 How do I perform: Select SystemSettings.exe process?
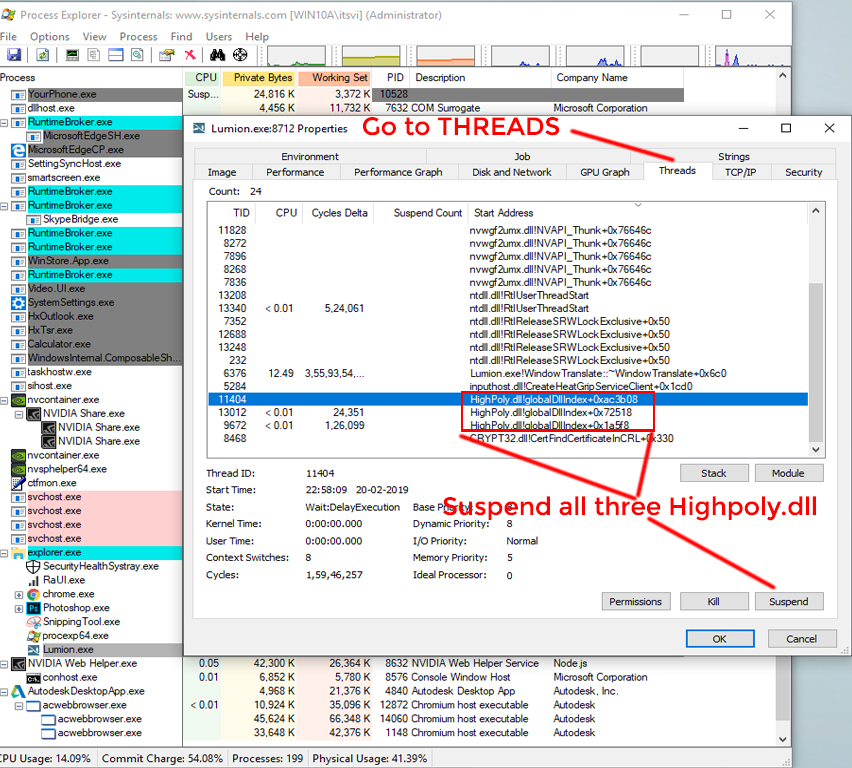point(71,302)
